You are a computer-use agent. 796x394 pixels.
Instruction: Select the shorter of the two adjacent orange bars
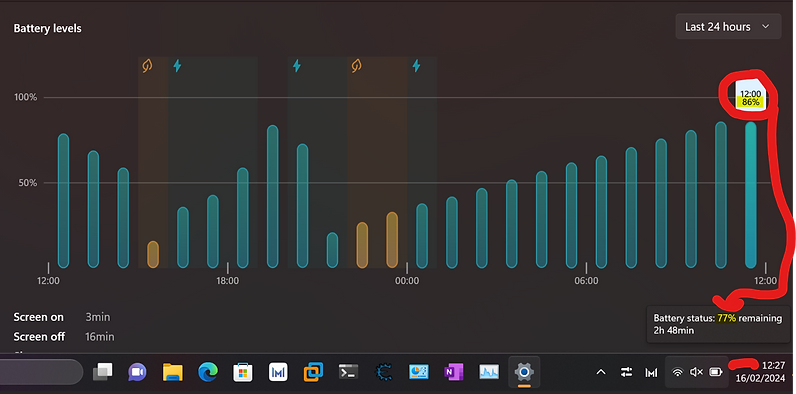point(362,245)
